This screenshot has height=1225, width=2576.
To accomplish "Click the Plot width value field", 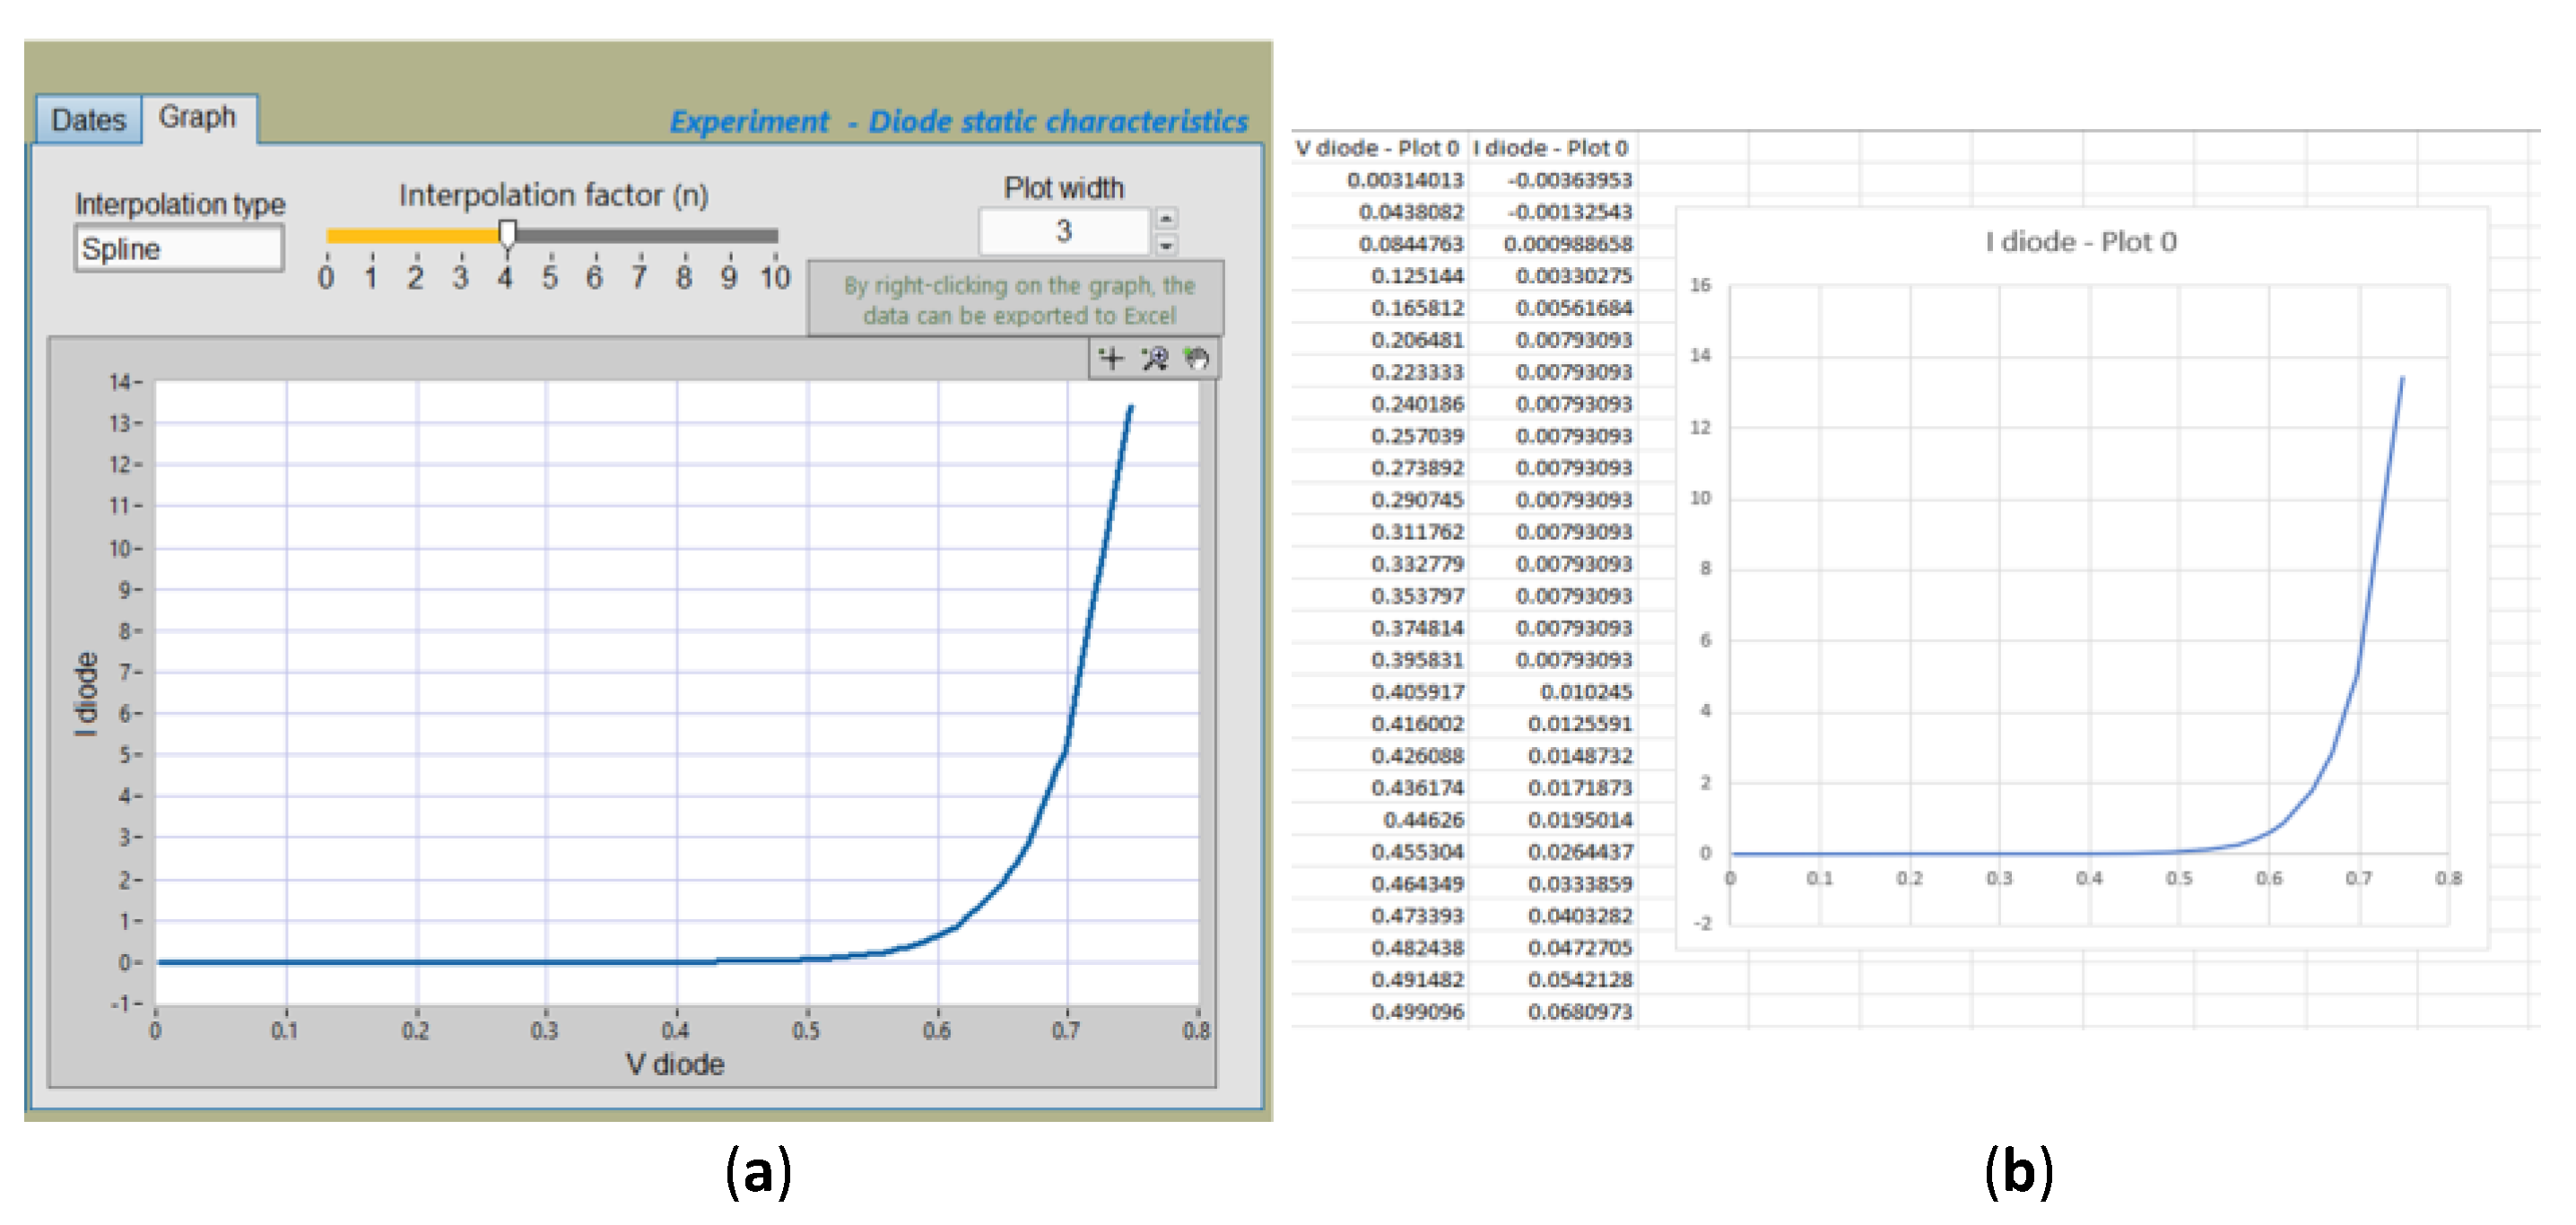I will point(1063,231).
